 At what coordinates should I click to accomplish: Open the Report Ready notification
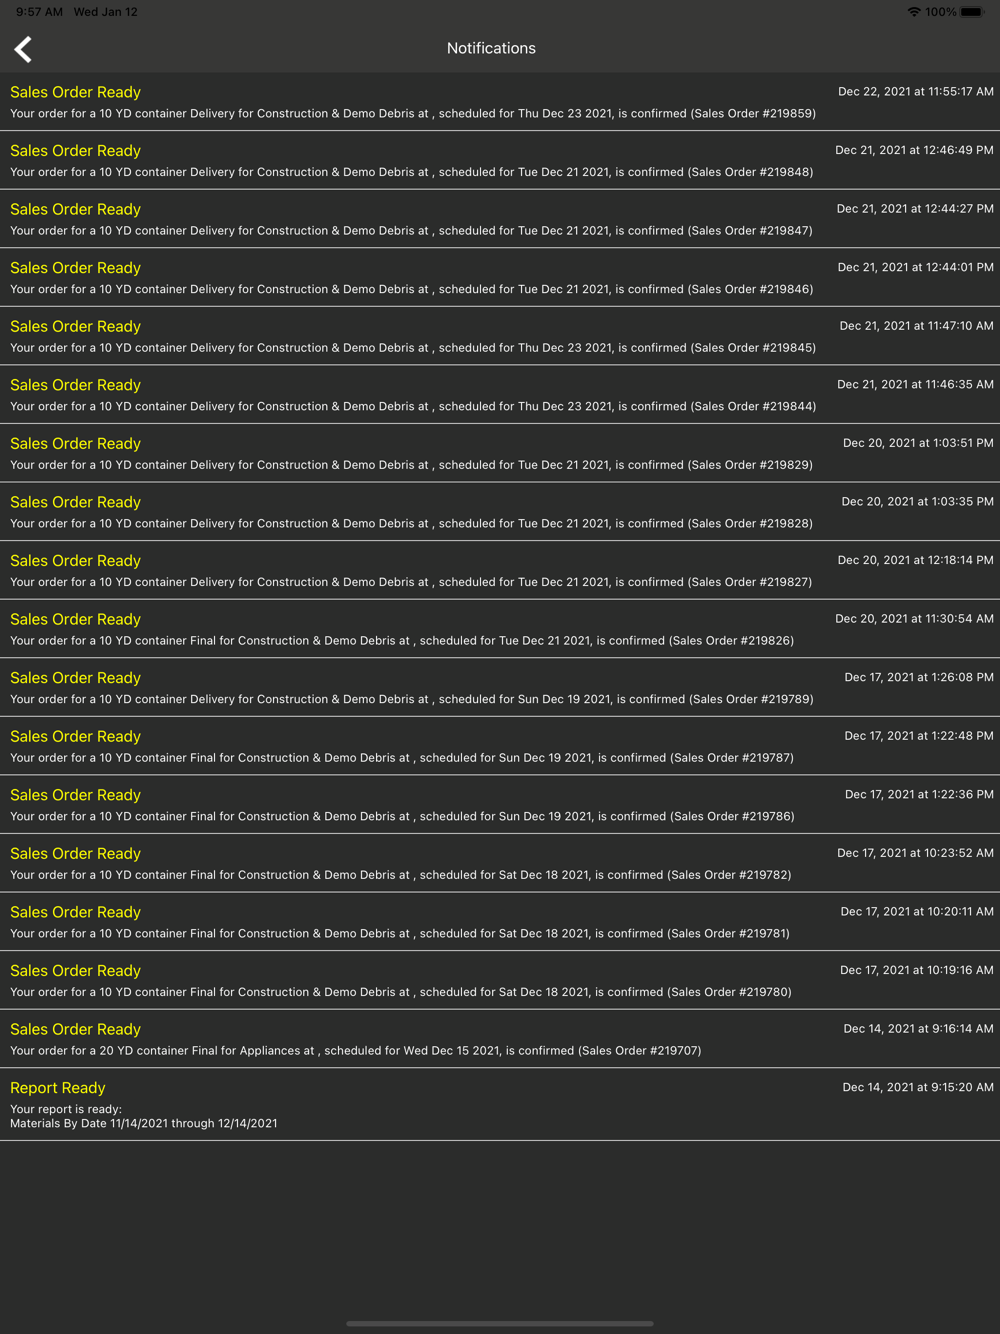point(500,1104)
